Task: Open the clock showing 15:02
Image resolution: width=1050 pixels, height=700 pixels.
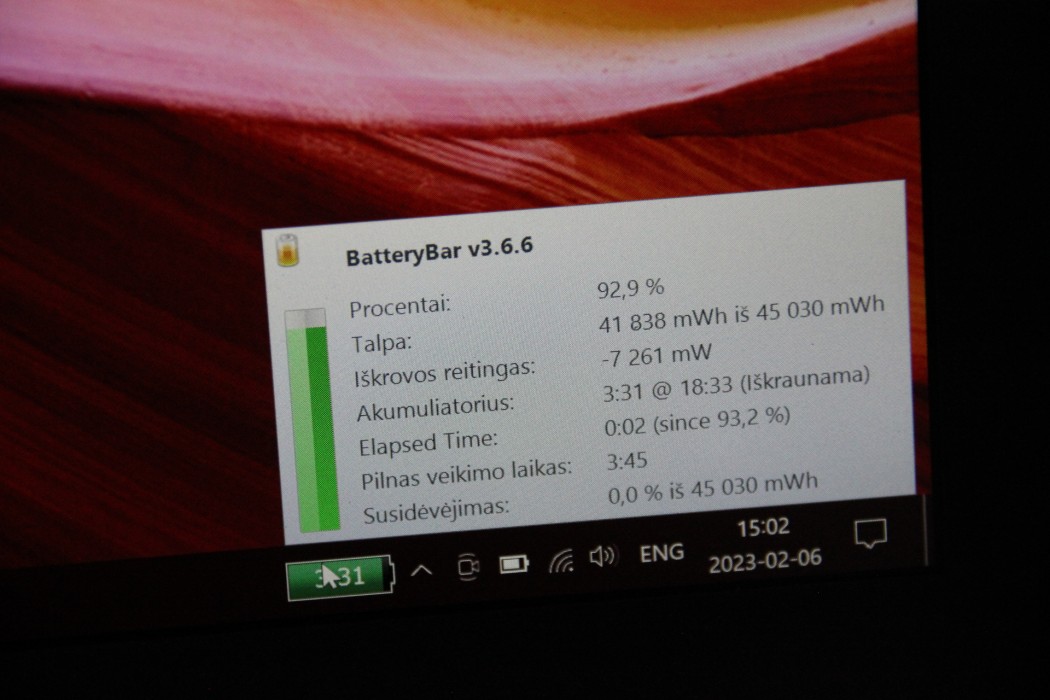Action: pyautogui.click(x=763, y=528)
